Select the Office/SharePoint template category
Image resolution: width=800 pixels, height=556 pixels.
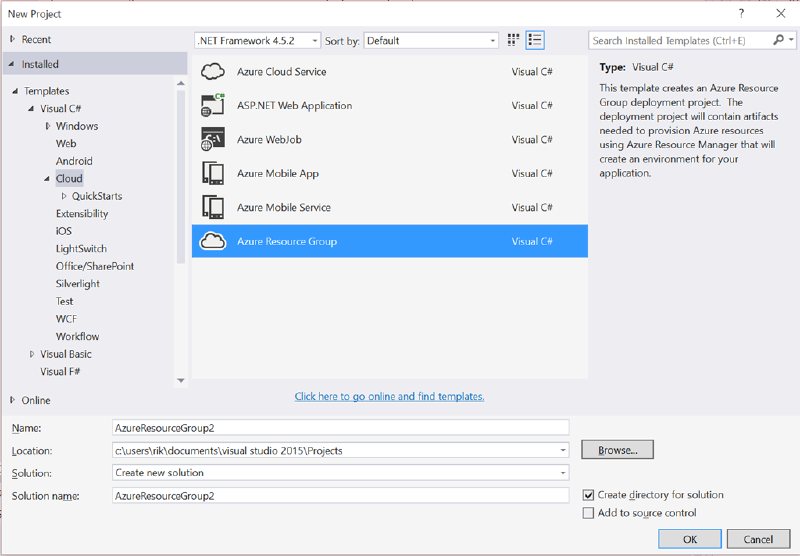pyautogui.click(x=95, y=266)
